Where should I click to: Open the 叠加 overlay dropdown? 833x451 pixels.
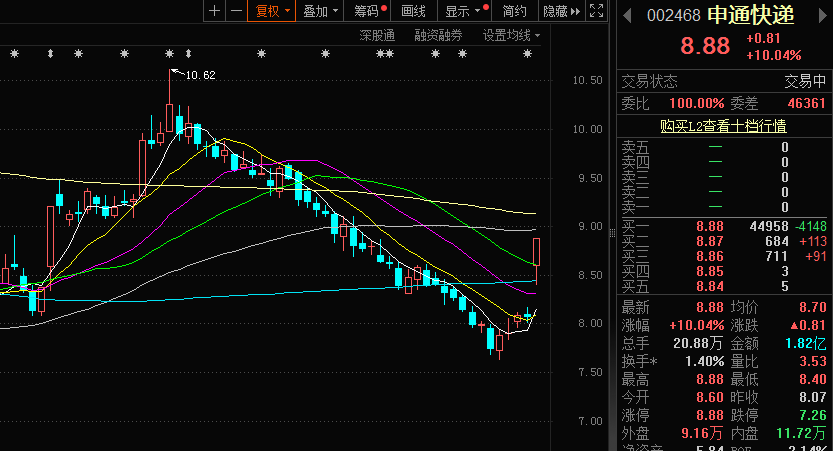pyautogui.click(x=320, y=11)
